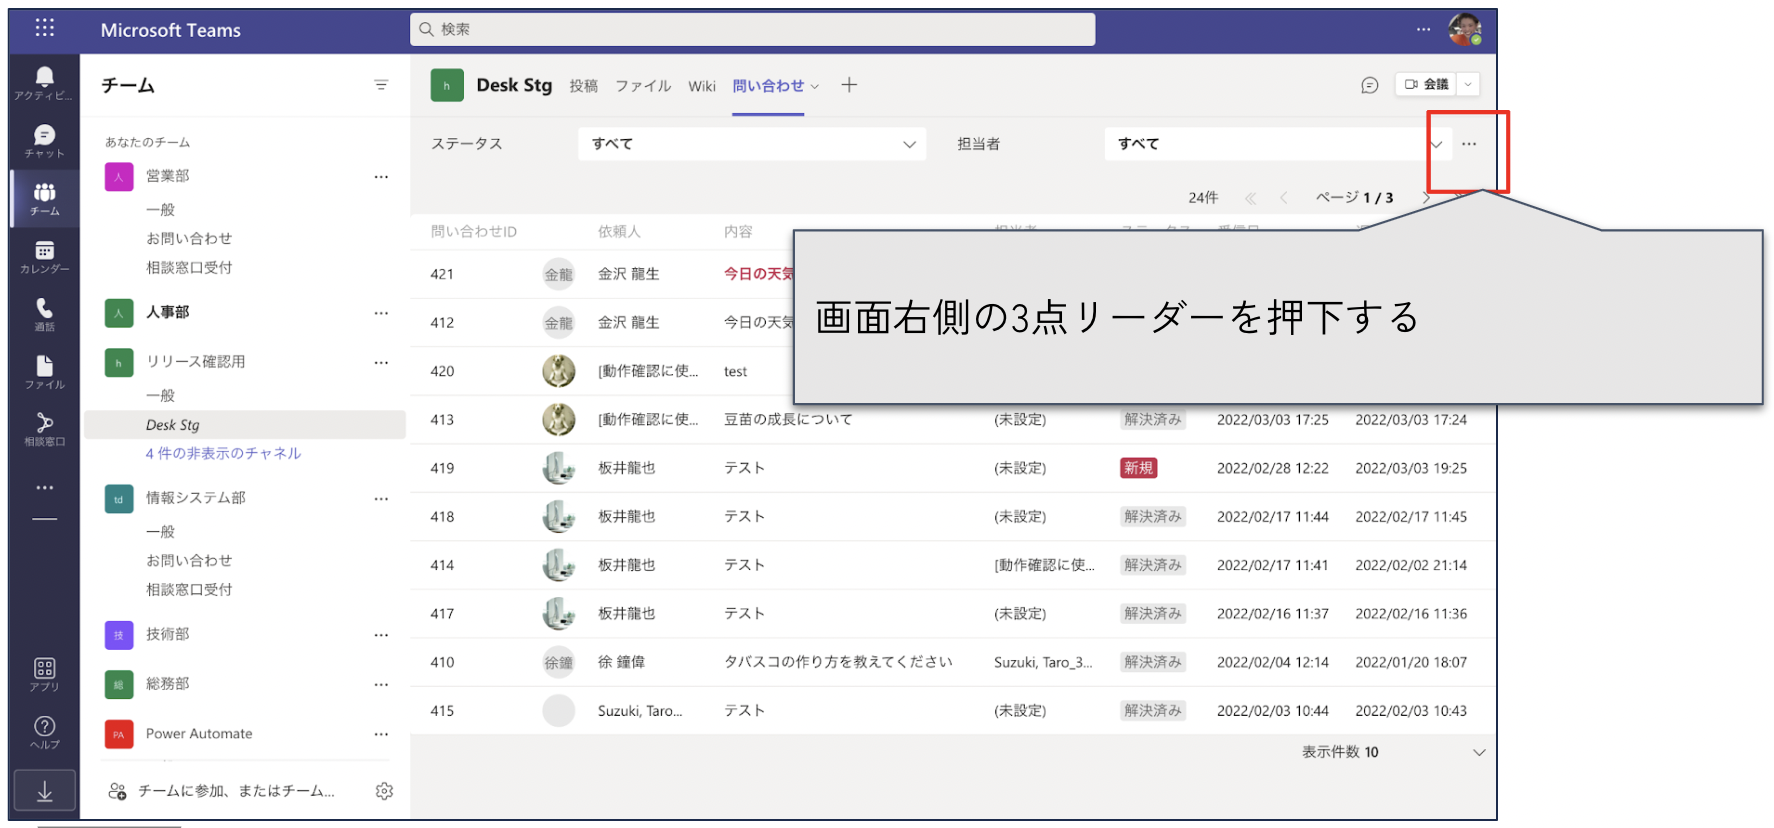
Task: Open more options for 営業部 team
Action: (381, 176)
